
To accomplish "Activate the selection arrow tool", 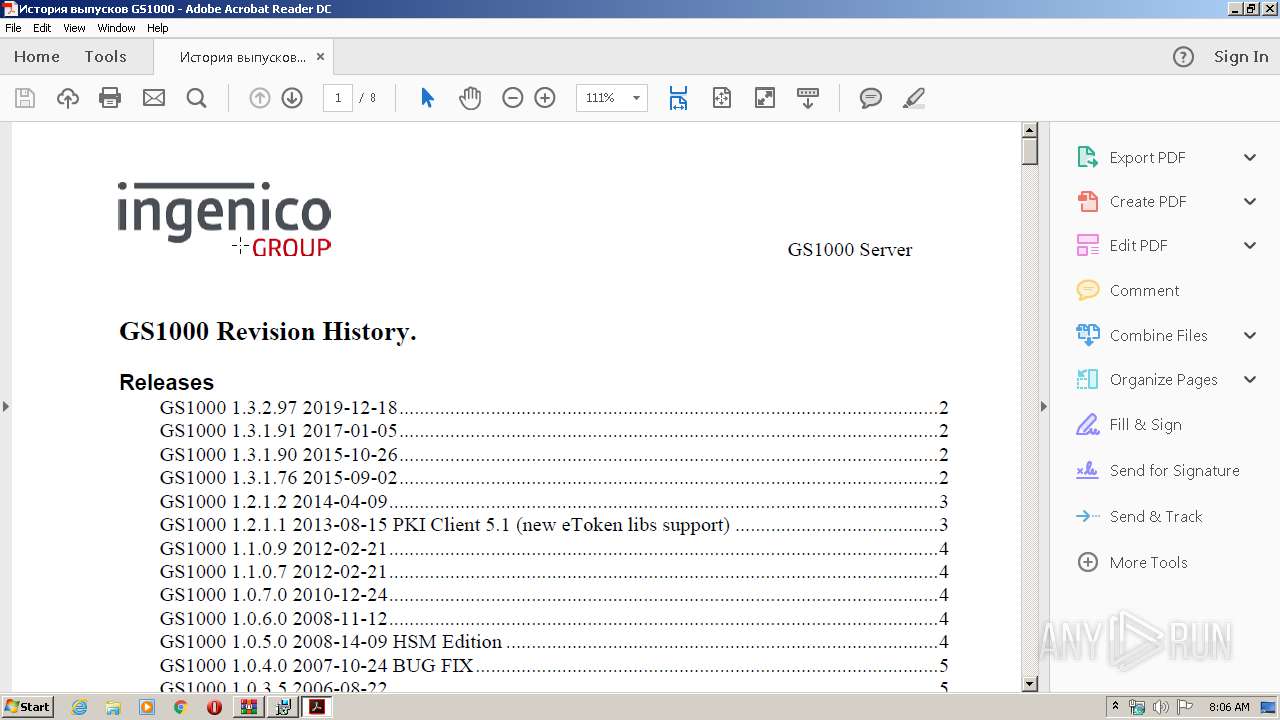I will pyautogui.click(x=428, y=98).
